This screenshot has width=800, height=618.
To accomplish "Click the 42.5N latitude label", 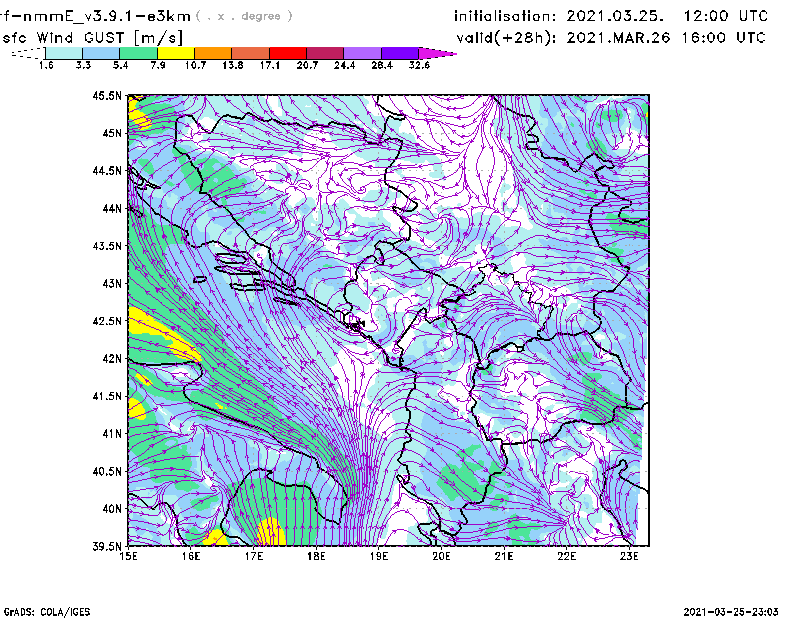I will click(108, 321).
